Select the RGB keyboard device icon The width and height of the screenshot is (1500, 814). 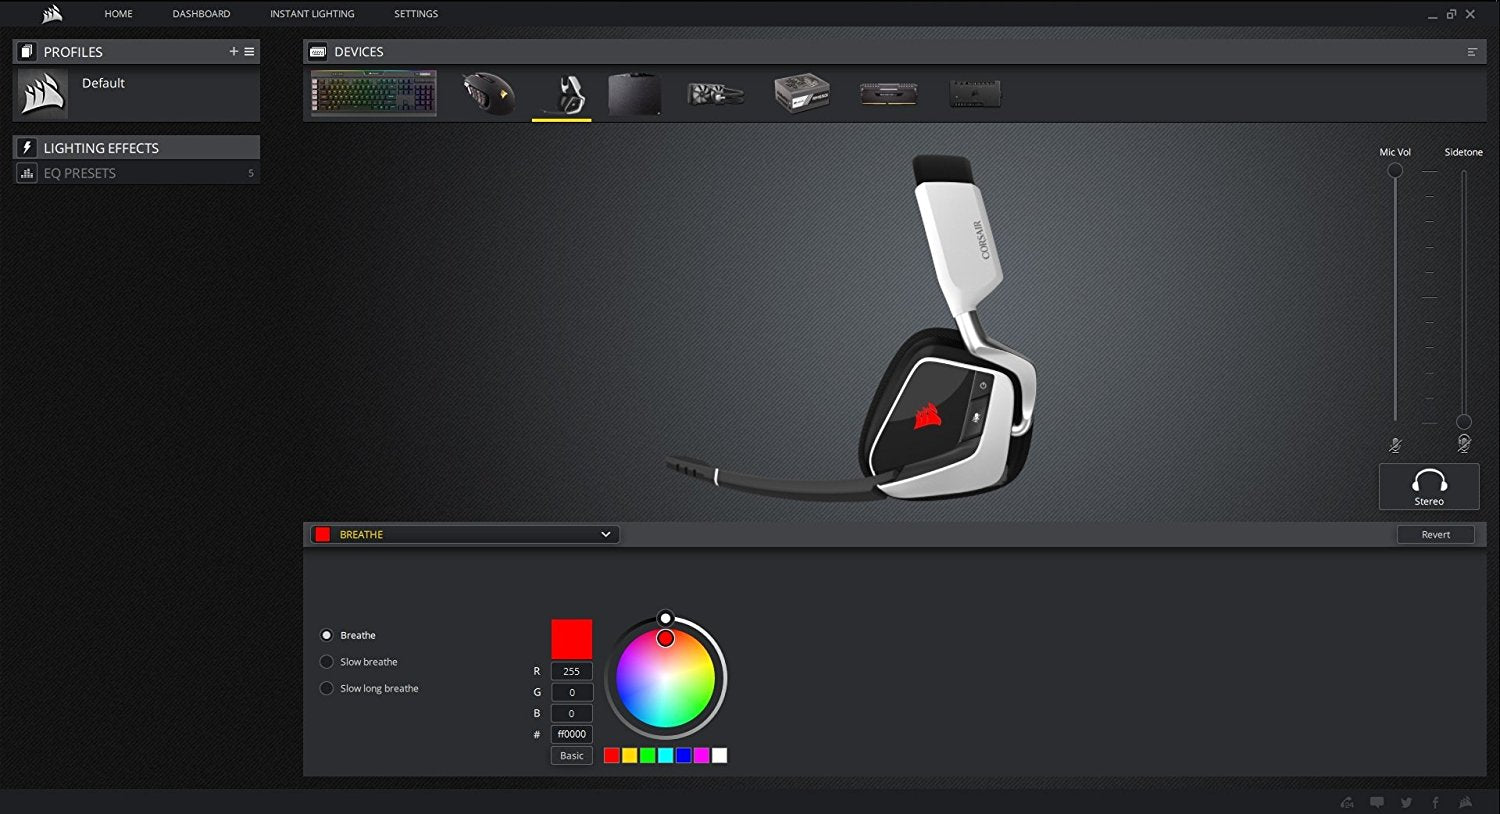pos(374,94)
